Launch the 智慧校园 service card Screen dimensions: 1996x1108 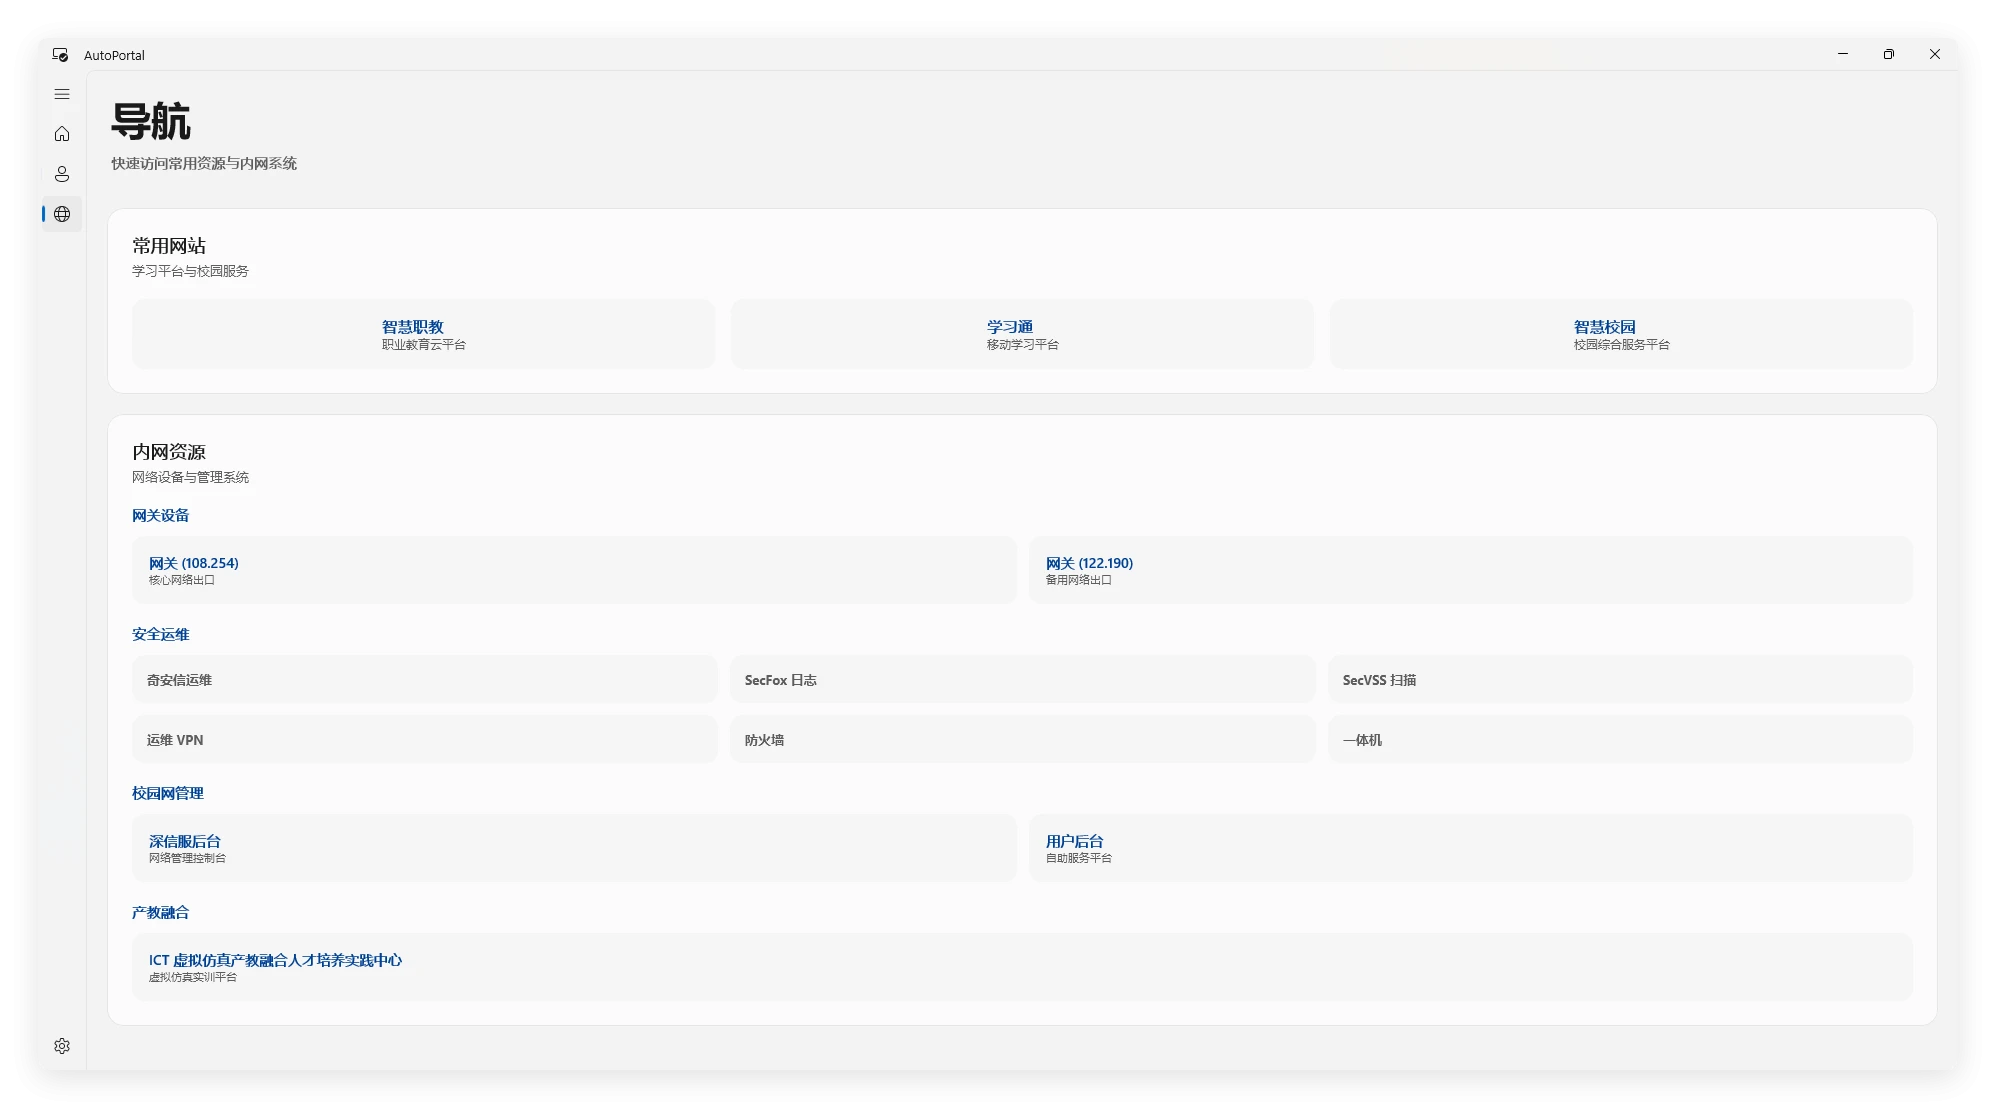click(x=1620, y=334)
